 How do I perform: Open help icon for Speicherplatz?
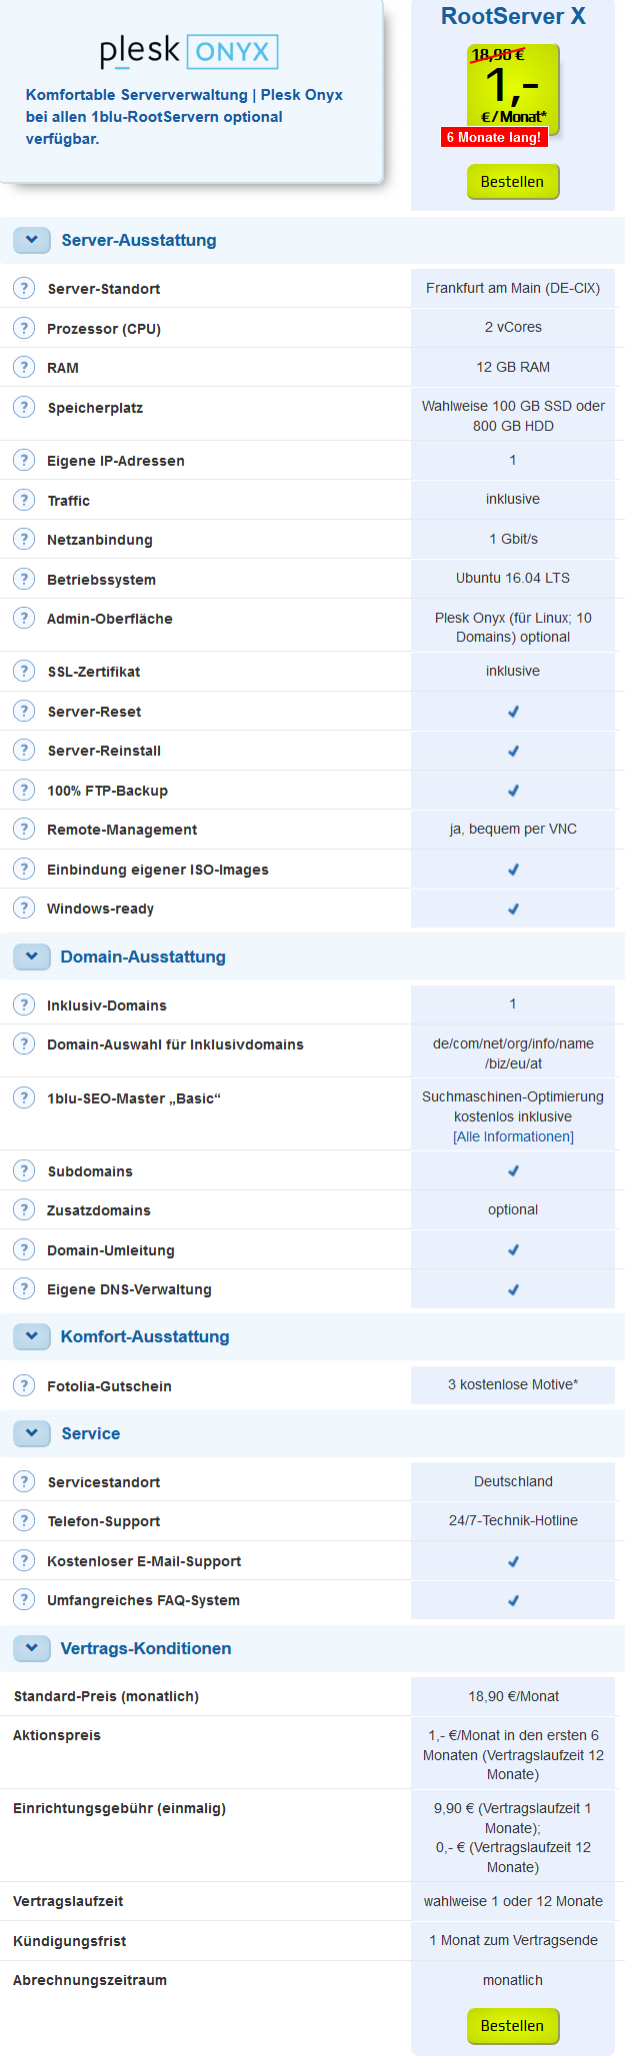click(24, 407)
